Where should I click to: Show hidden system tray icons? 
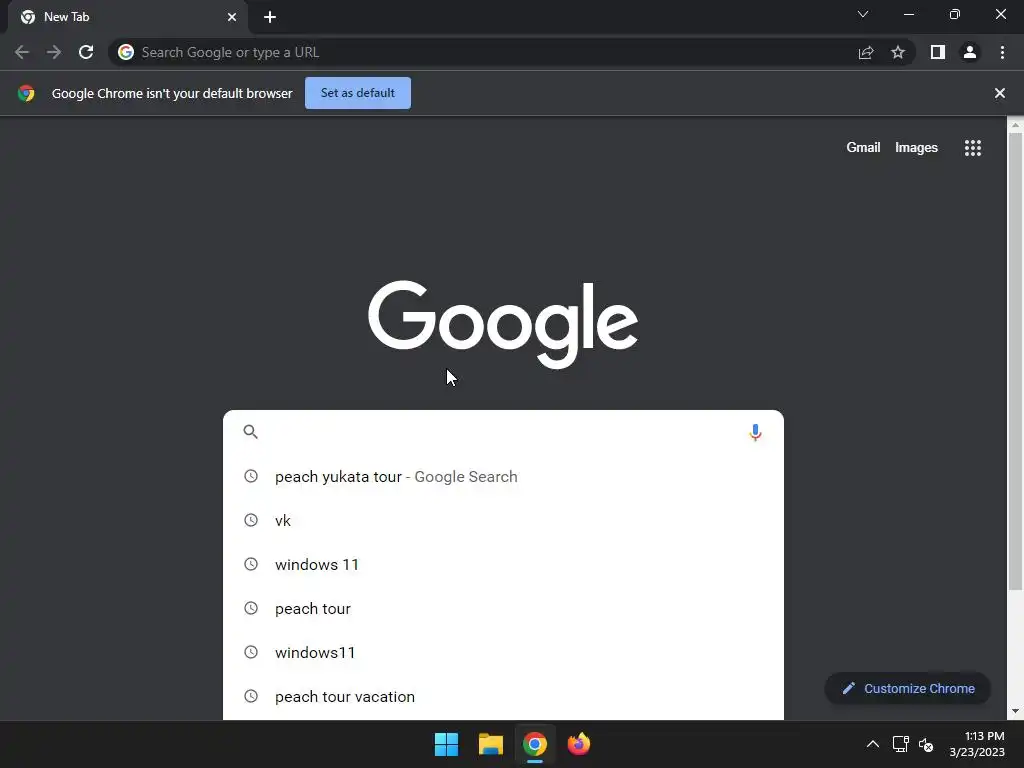[872, 744]
